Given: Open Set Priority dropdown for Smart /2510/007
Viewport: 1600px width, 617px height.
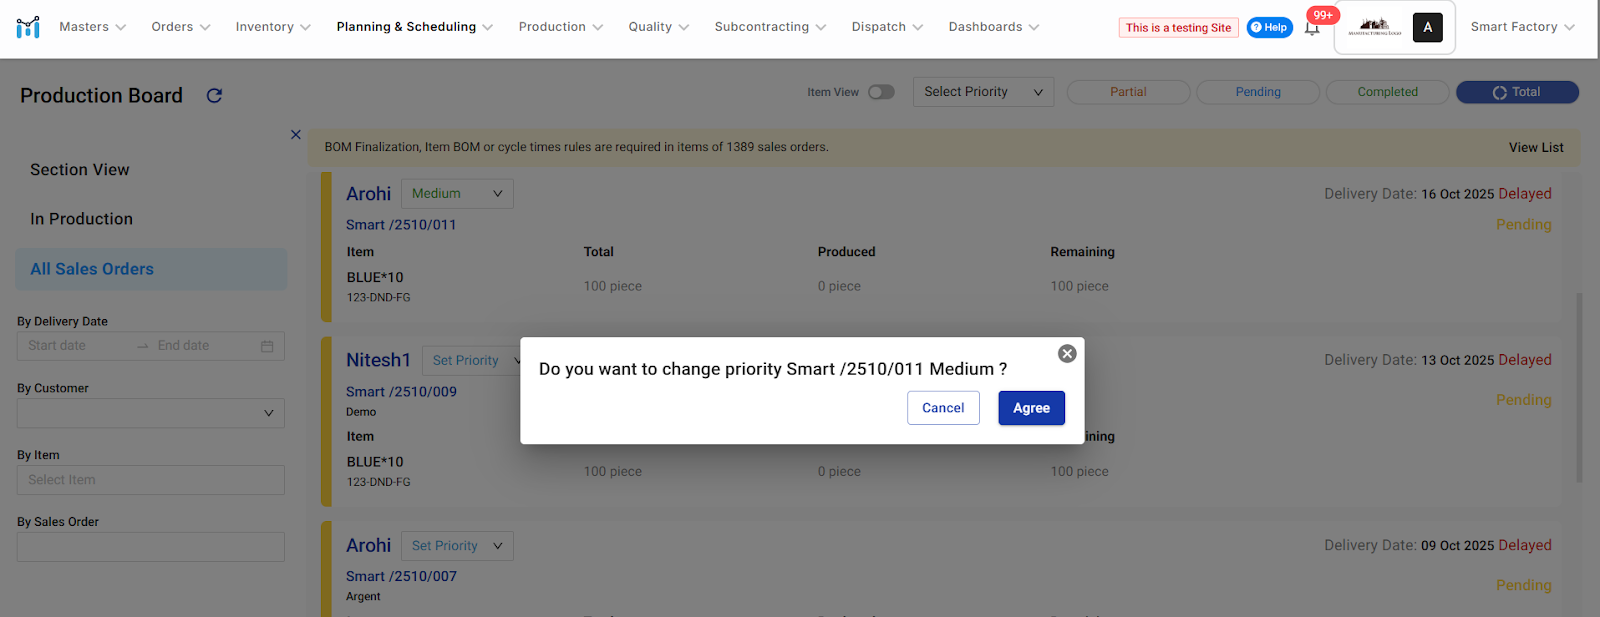Looking at the screenshot, I should click(x=457, y=546).
